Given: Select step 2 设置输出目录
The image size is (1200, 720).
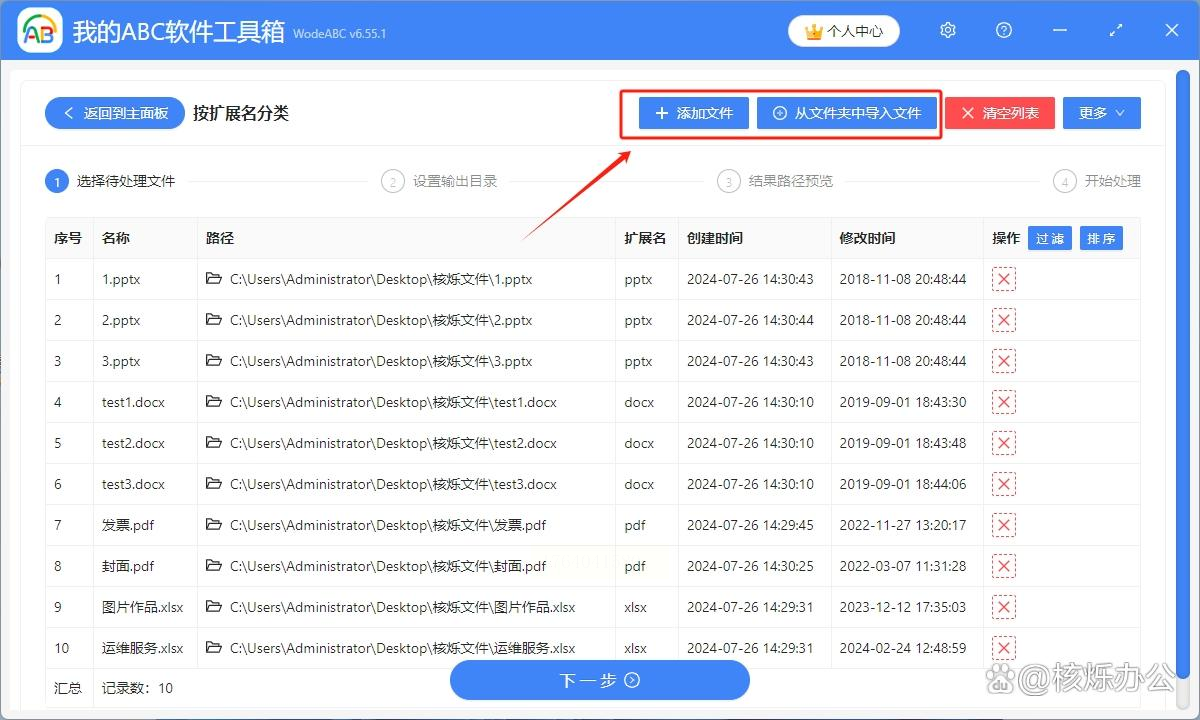Looking at the screenshot, I should [440, 181].
